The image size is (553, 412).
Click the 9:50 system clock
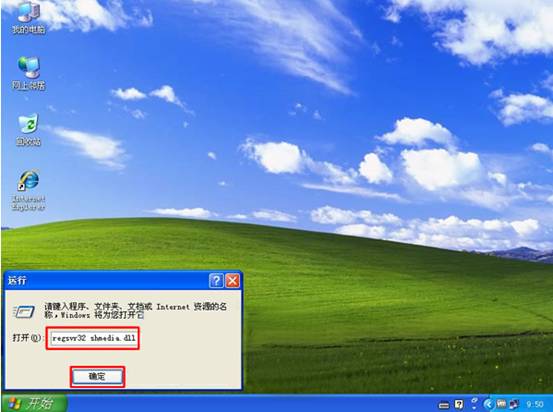(535, 404)
